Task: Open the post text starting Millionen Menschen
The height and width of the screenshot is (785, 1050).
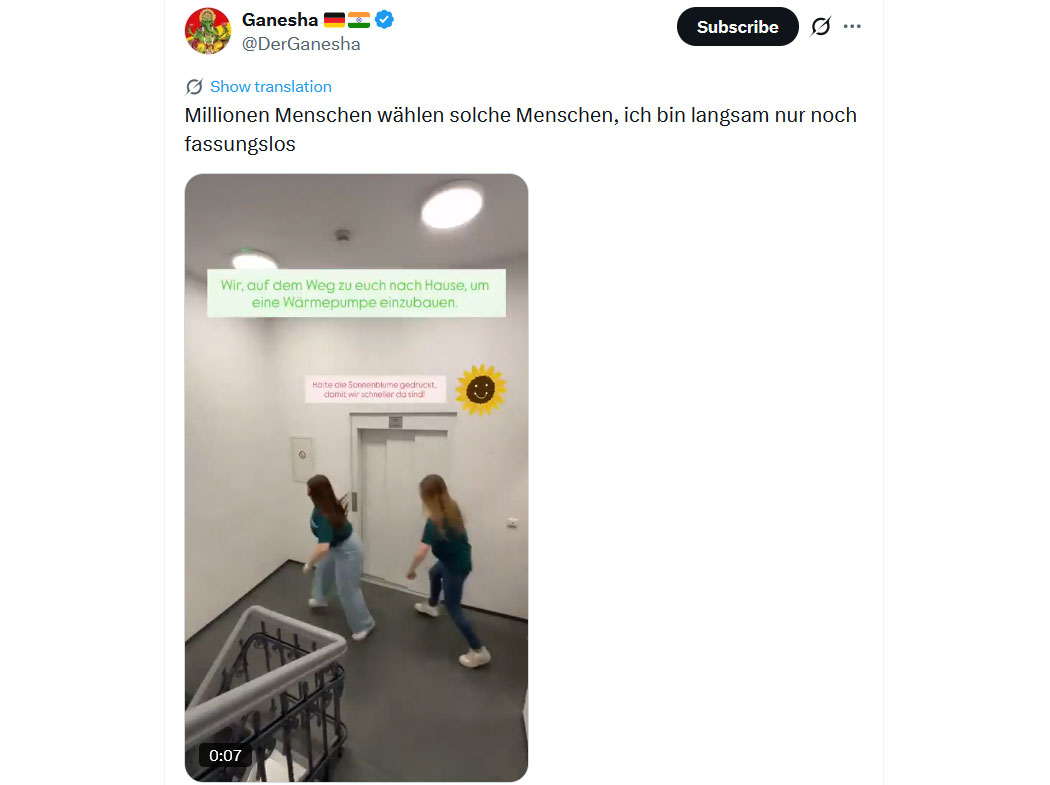Action: click(520, 129)
